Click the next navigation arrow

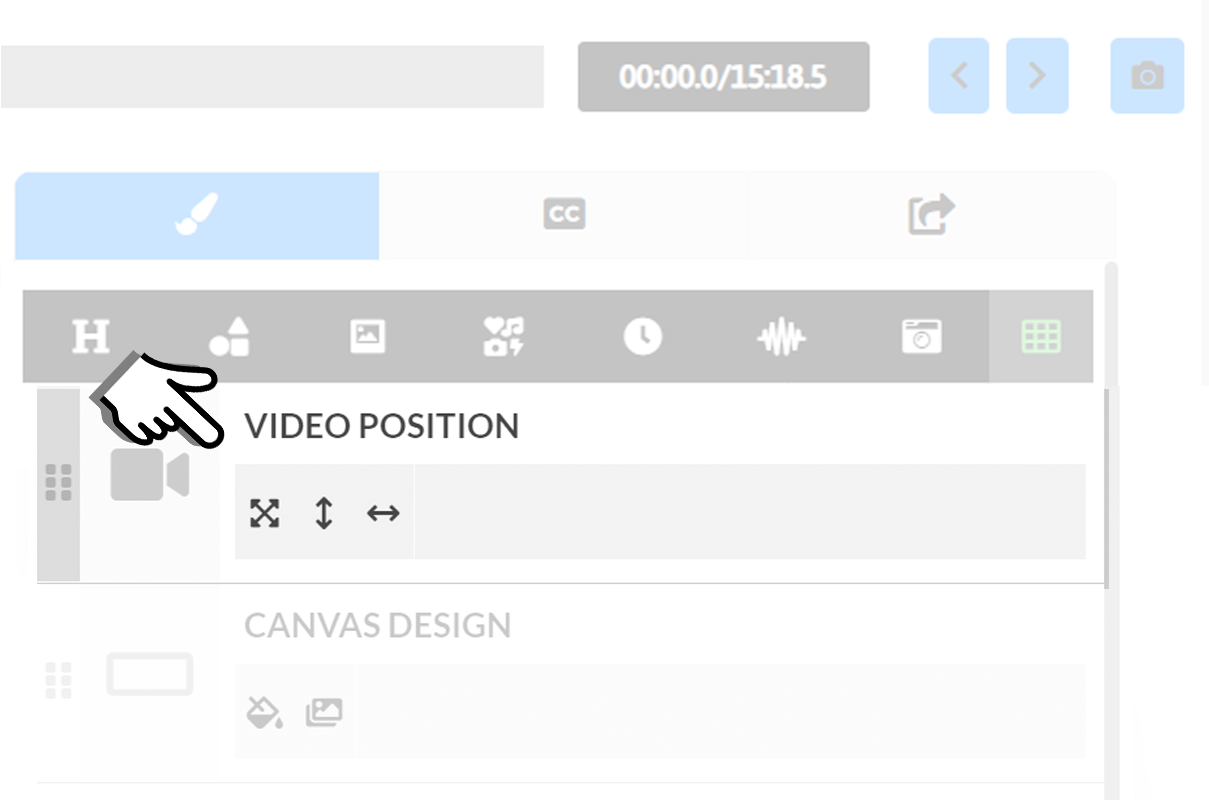tap(1037, 75)
